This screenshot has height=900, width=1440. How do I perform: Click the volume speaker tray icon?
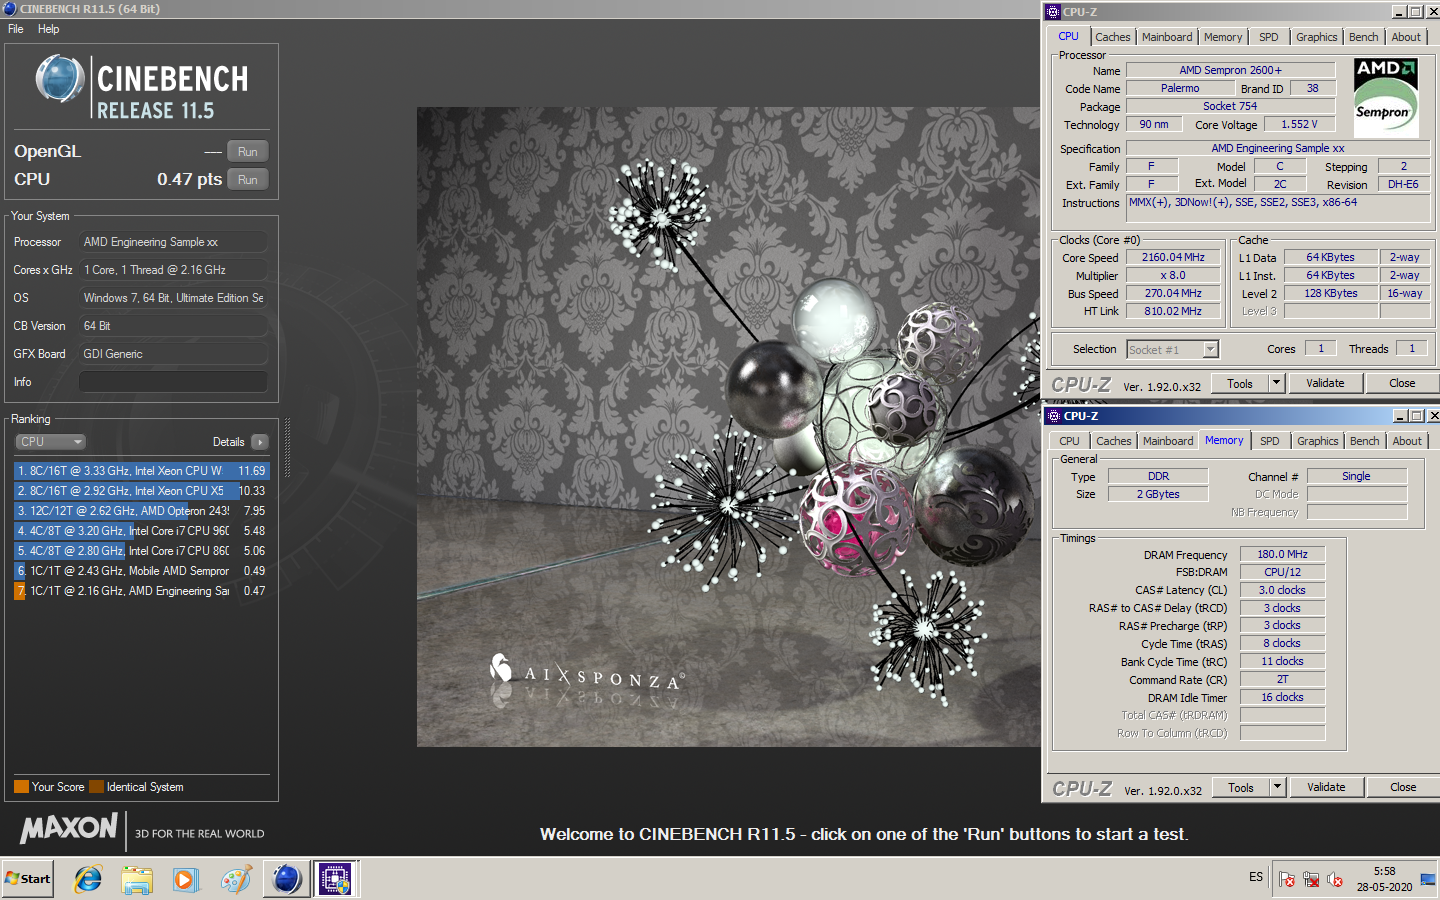1335,879
